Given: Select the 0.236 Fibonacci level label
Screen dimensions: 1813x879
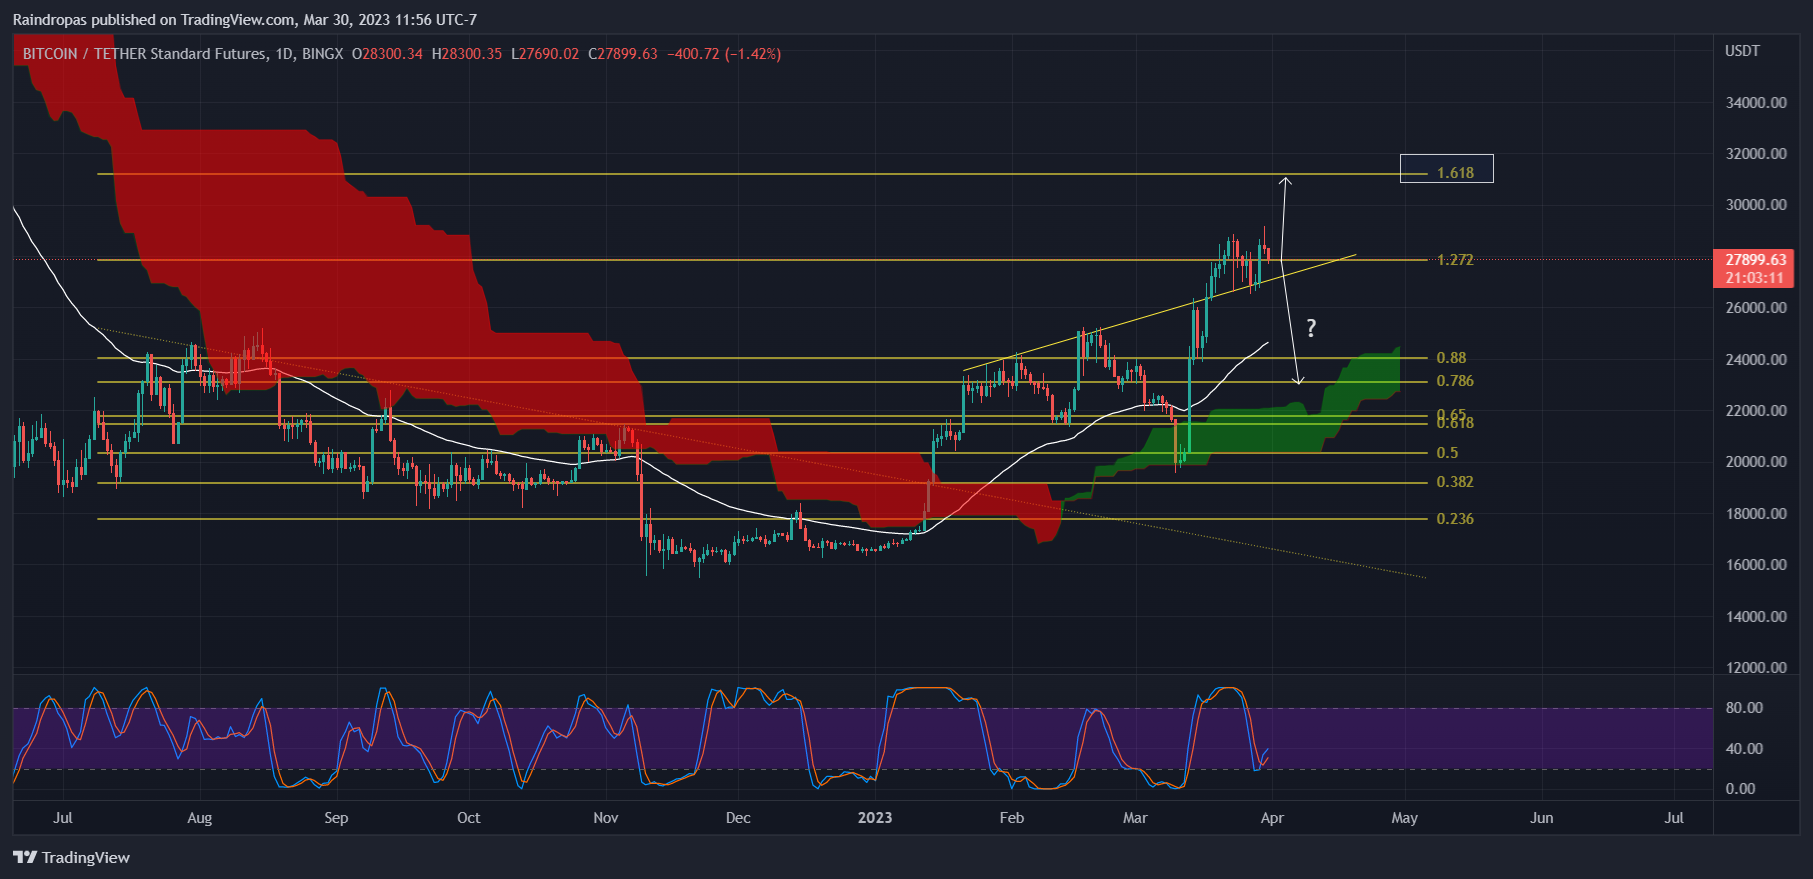Looking at the screenshot, I should click(1455, 519).
